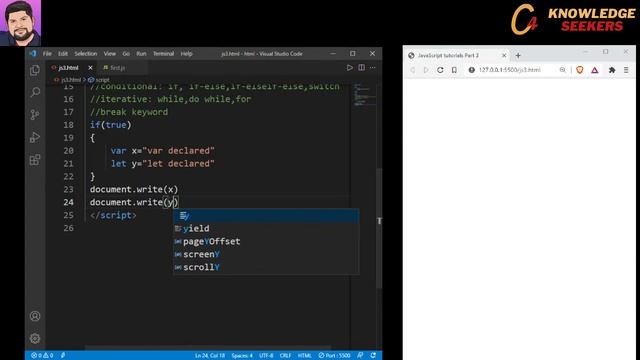Open the editor More Actions ellipsis
Image resolution: width=640 pixels, height=360 pixels.
point(373,68)
